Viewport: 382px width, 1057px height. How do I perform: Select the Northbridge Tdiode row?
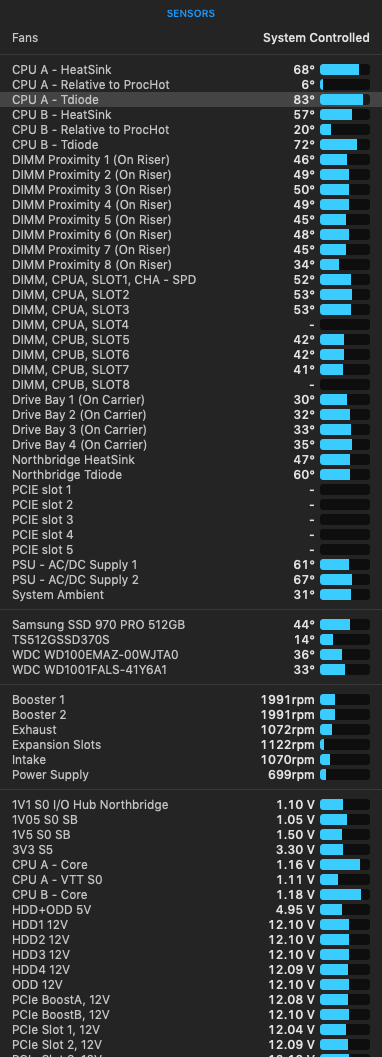coord(191,475)
